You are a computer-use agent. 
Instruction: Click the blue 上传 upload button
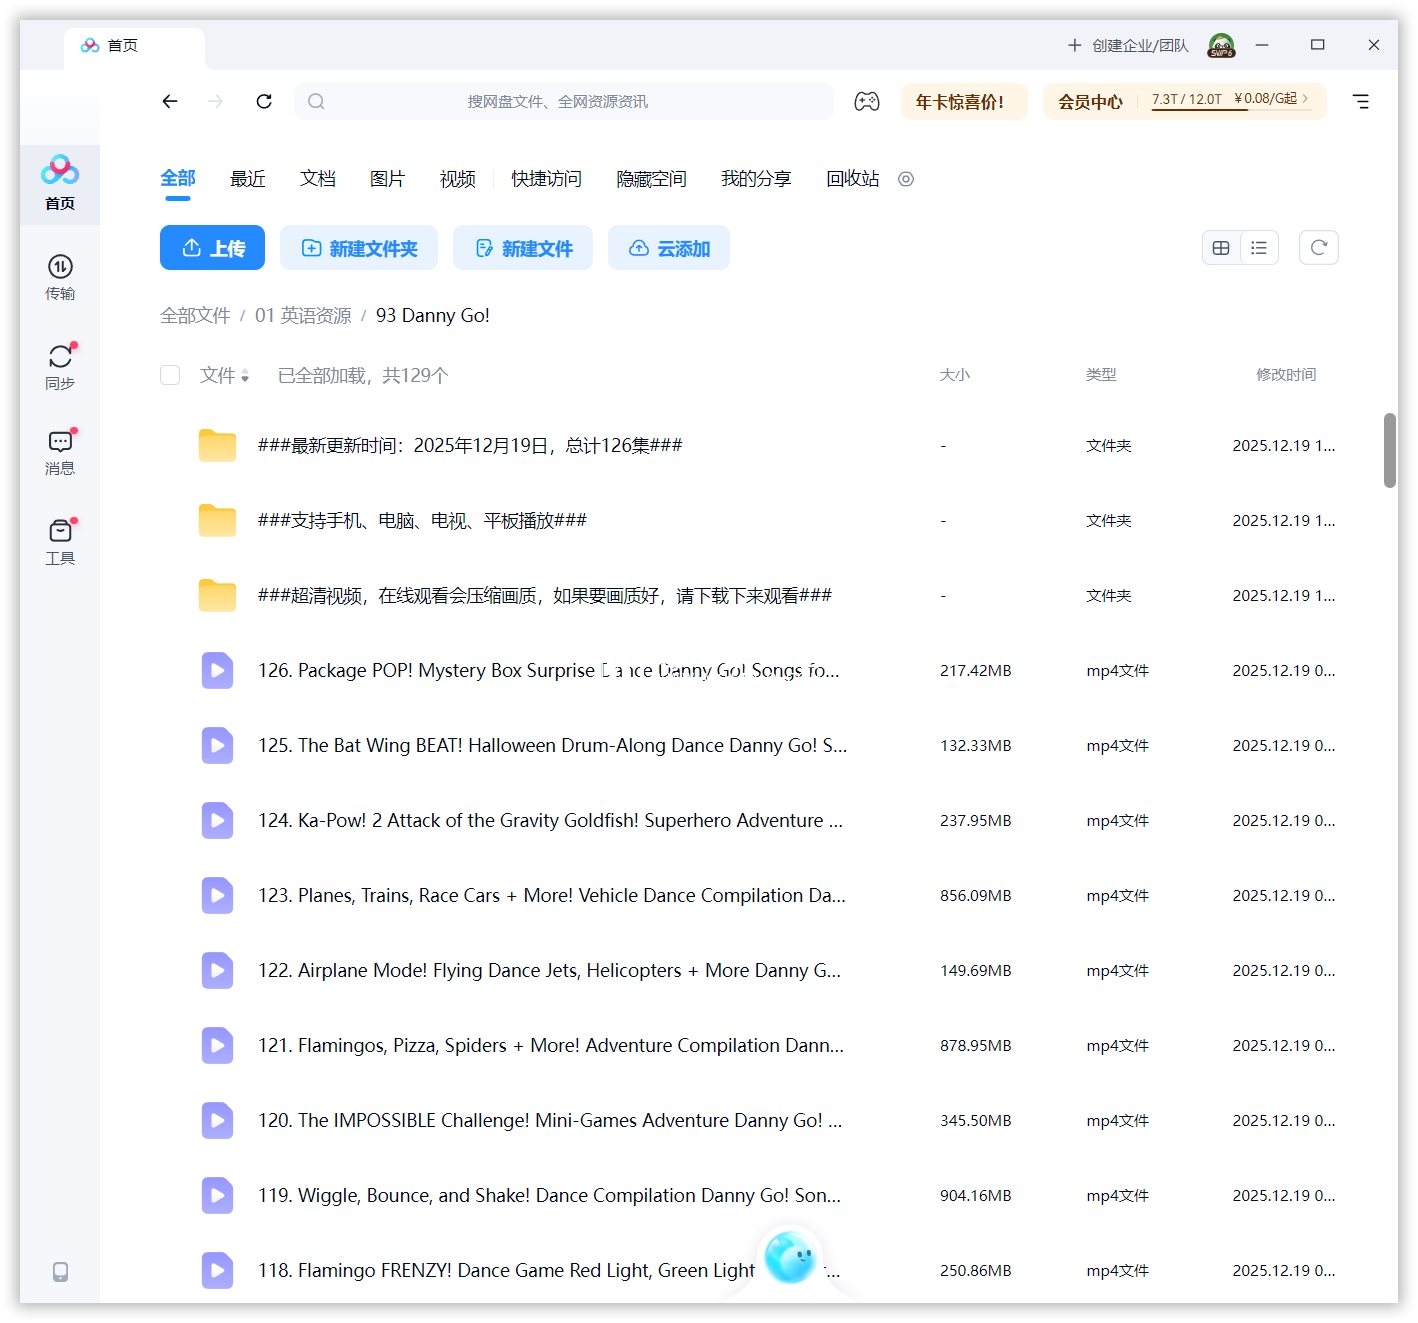pos(212,248)
